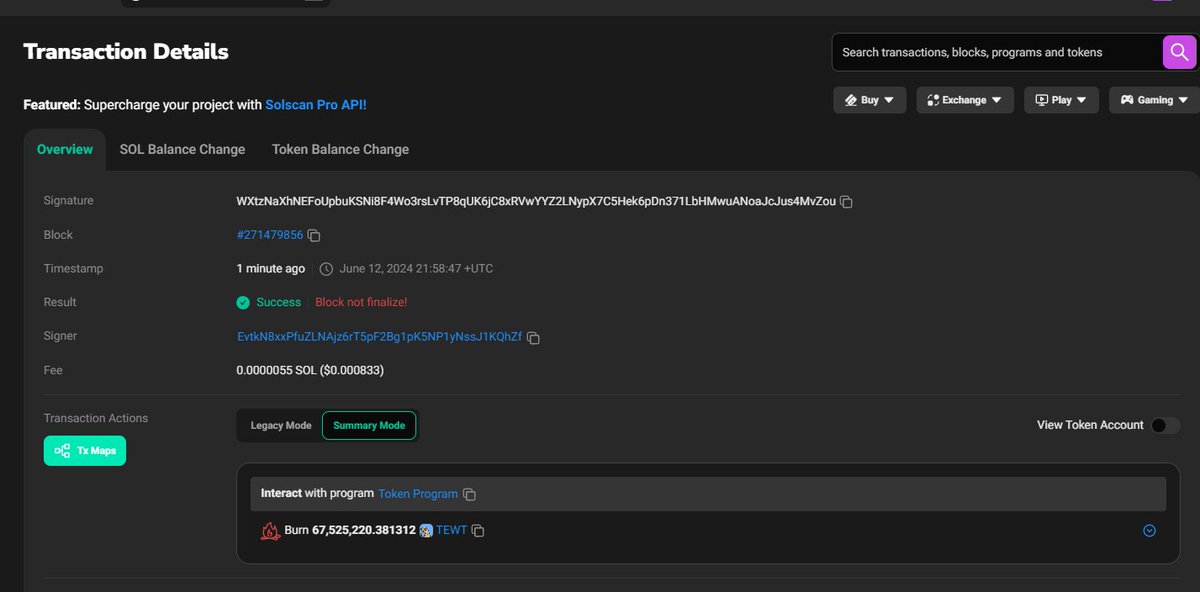
Task: Copy the signer address
Action: point(533,338)
